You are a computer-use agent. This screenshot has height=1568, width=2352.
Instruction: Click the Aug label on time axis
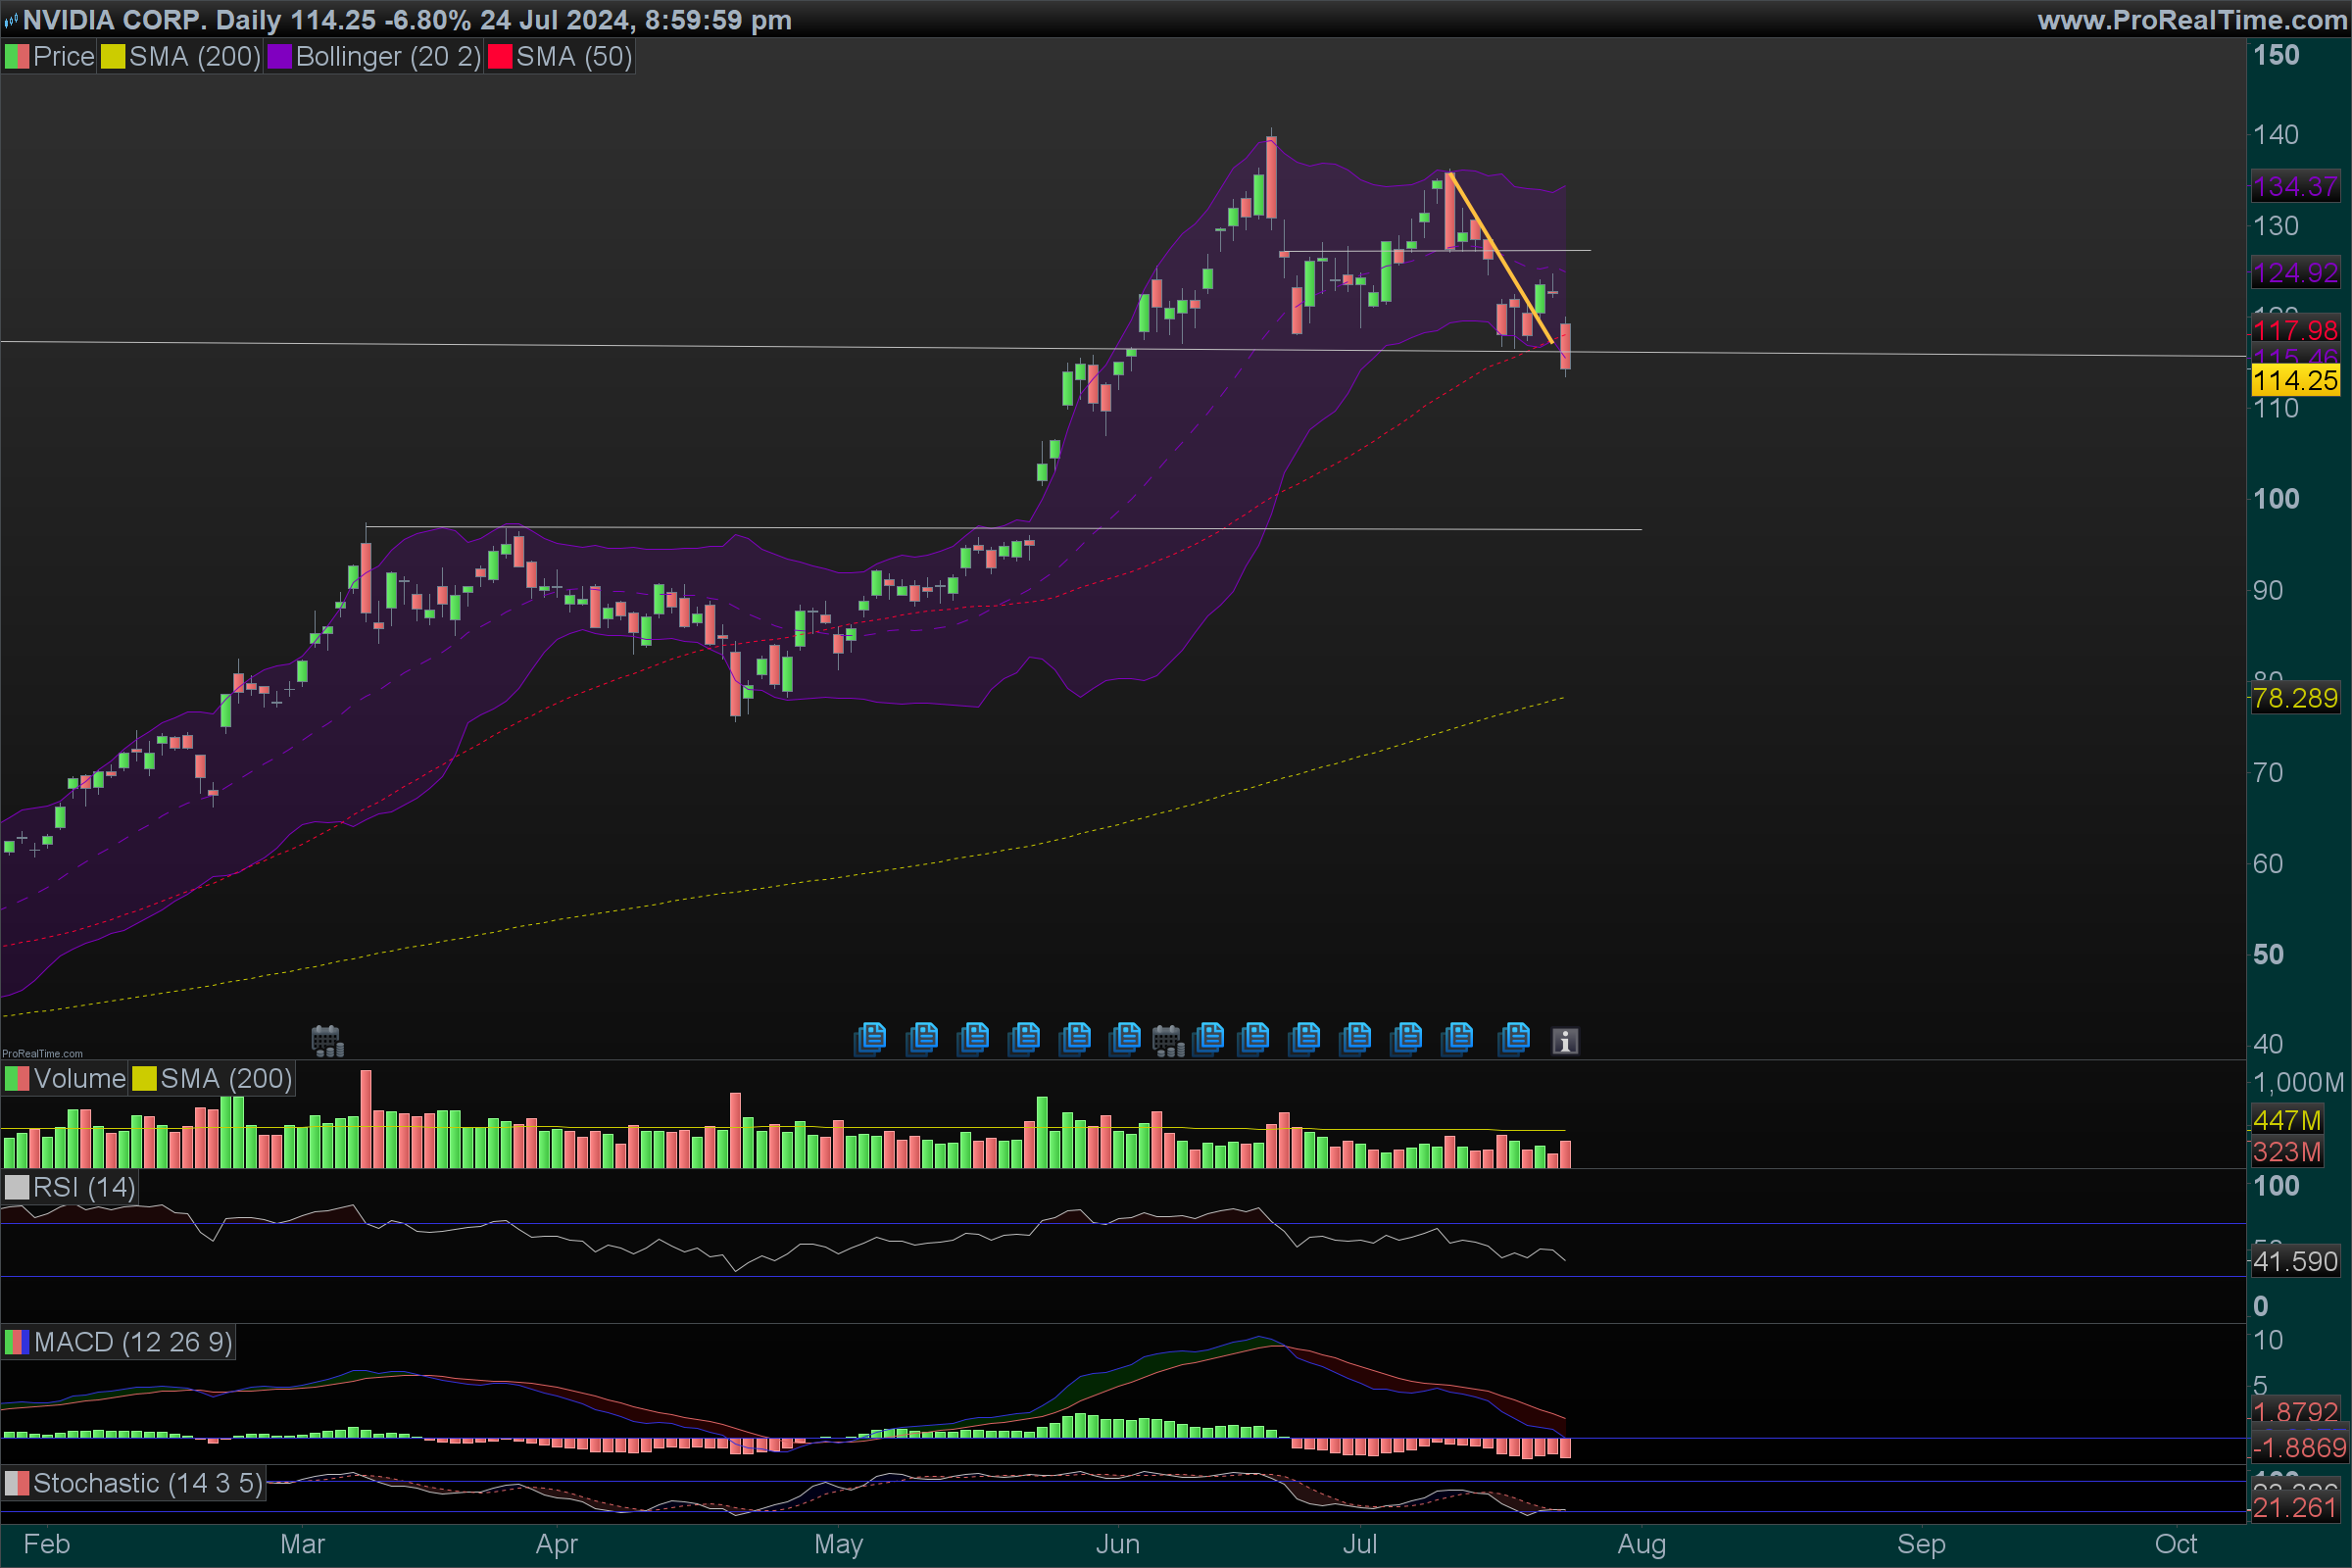[1641, 1544]
